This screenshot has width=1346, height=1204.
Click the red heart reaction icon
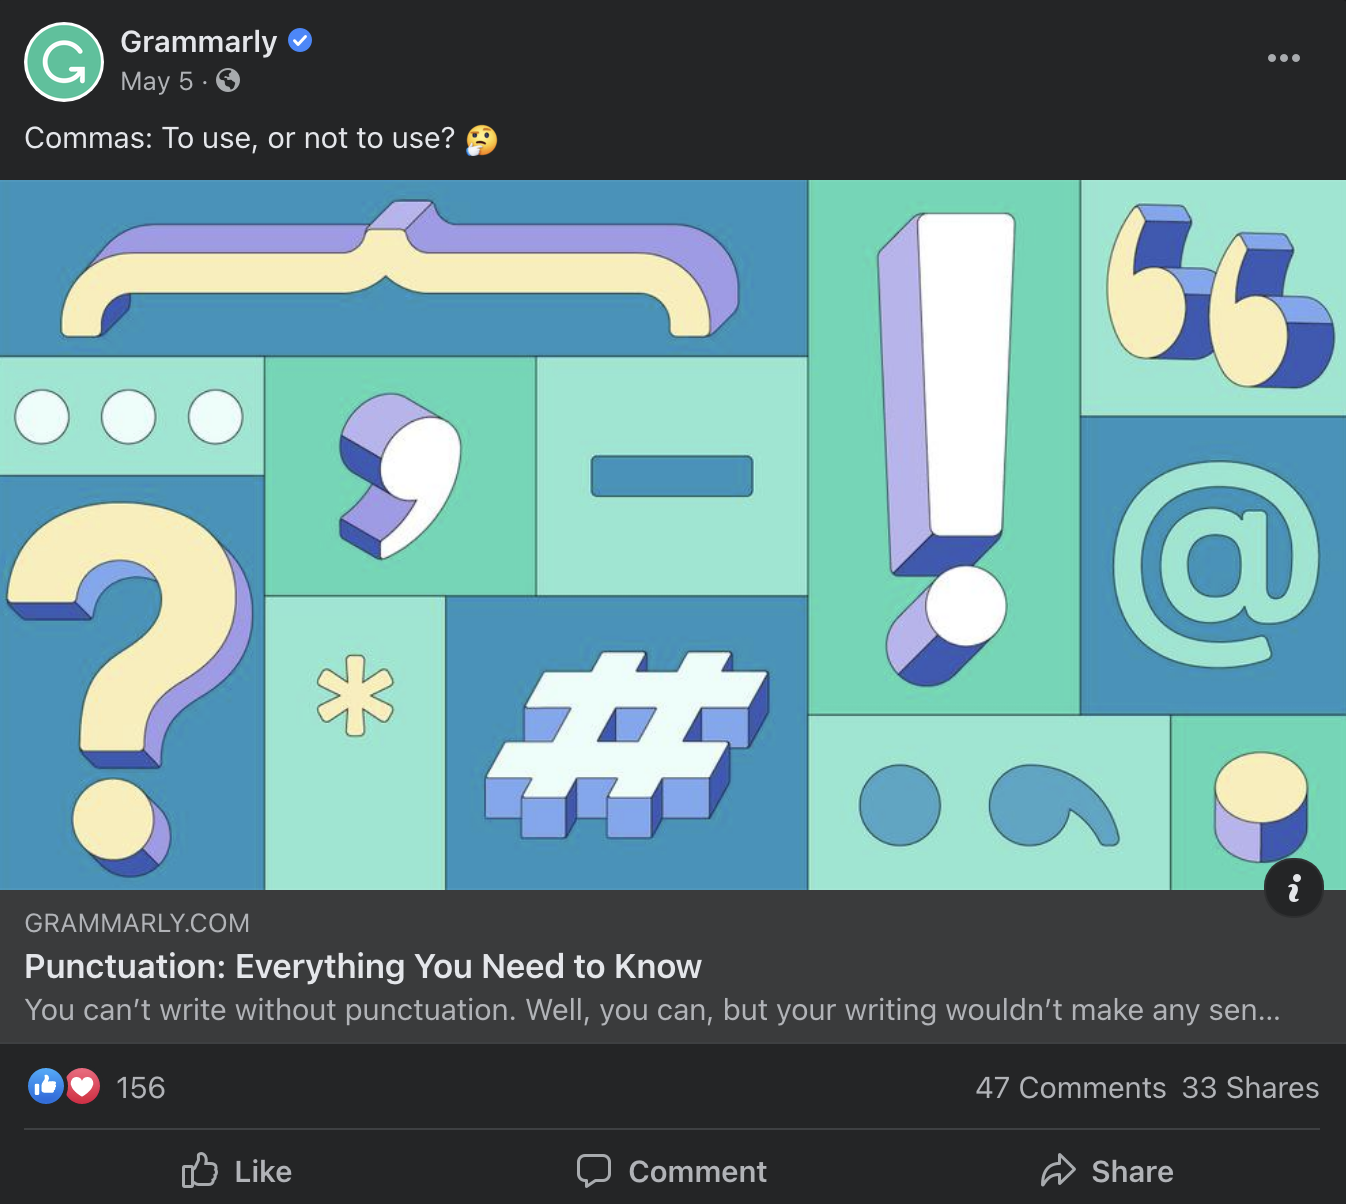click(83, 1086)
